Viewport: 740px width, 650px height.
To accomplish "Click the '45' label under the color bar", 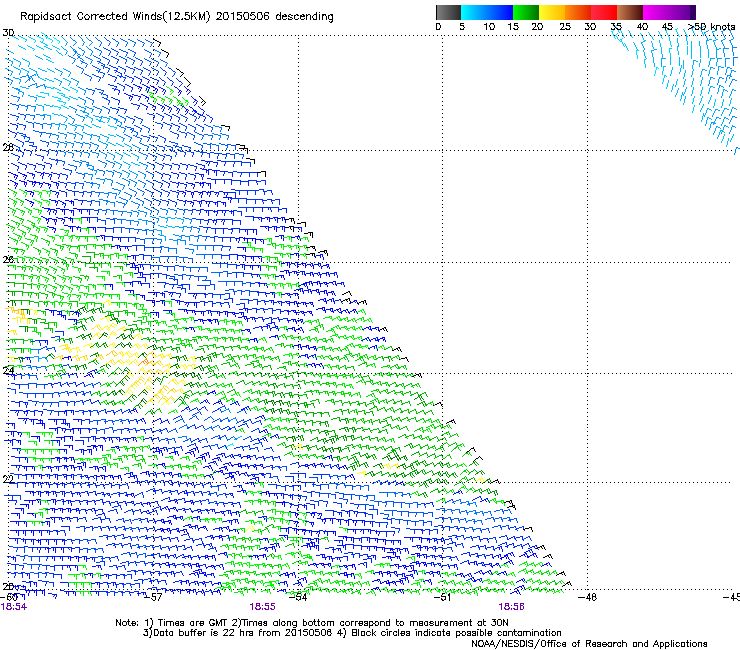I will 667,26.
